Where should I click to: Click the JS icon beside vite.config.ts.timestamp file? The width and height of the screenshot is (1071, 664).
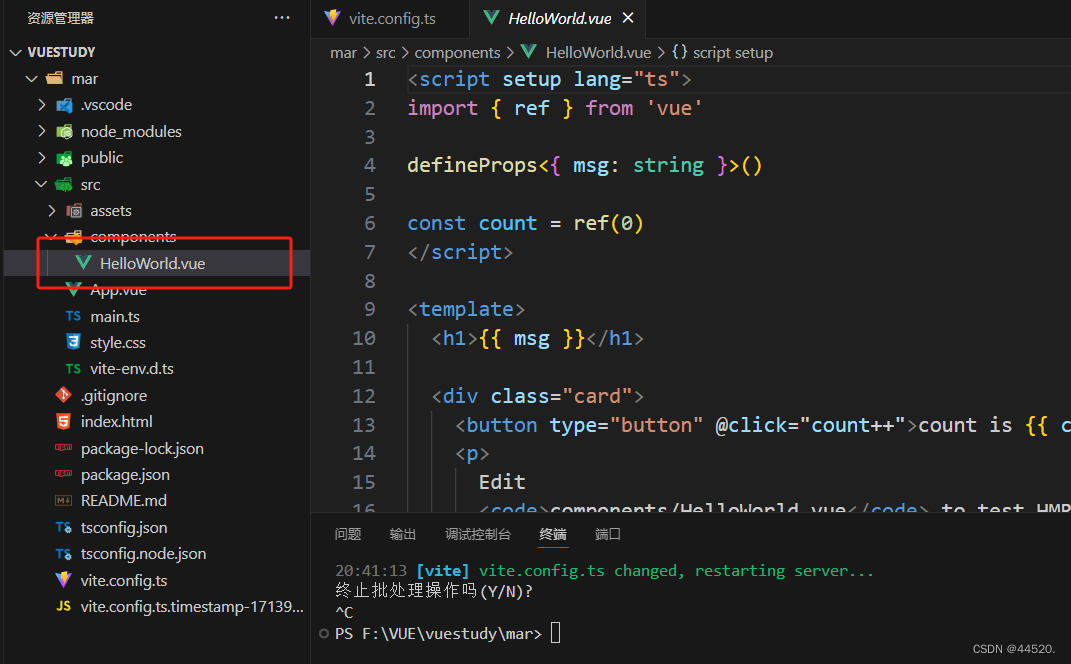point(62,606)
